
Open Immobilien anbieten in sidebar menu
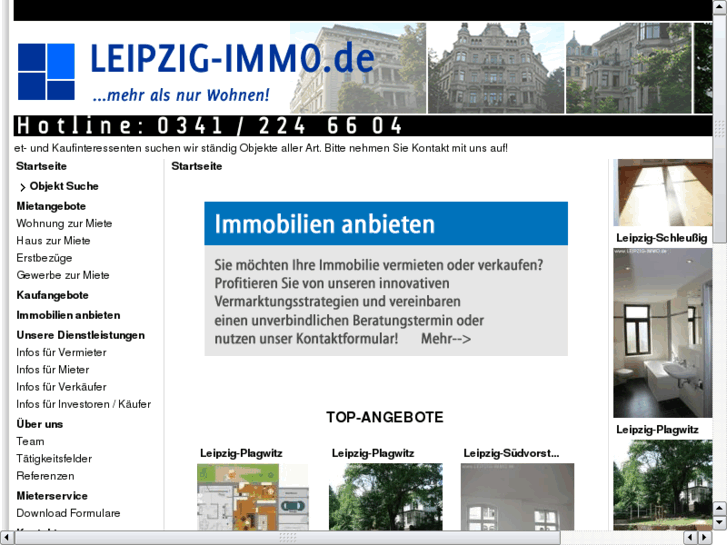[x=68, y=315]
